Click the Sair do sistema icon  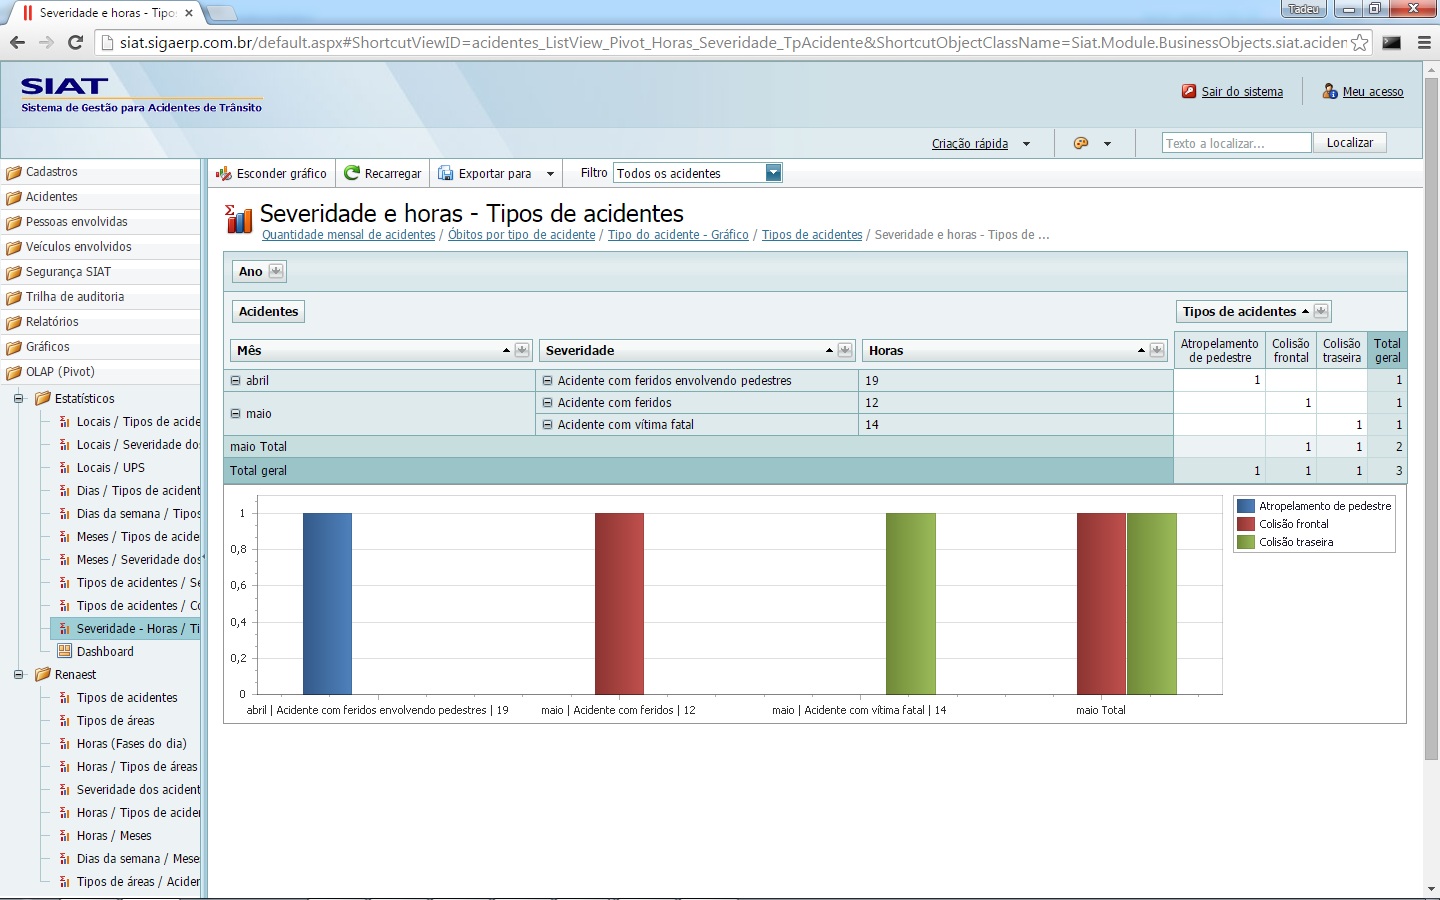pos(1189,91)
